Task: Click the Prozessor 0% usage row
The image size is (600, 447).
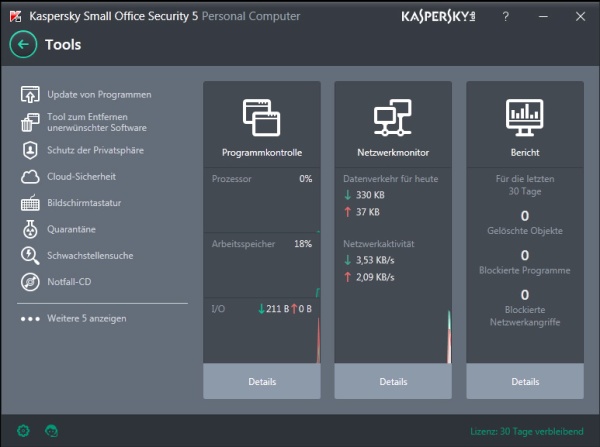Action: [x=262, y=179]
